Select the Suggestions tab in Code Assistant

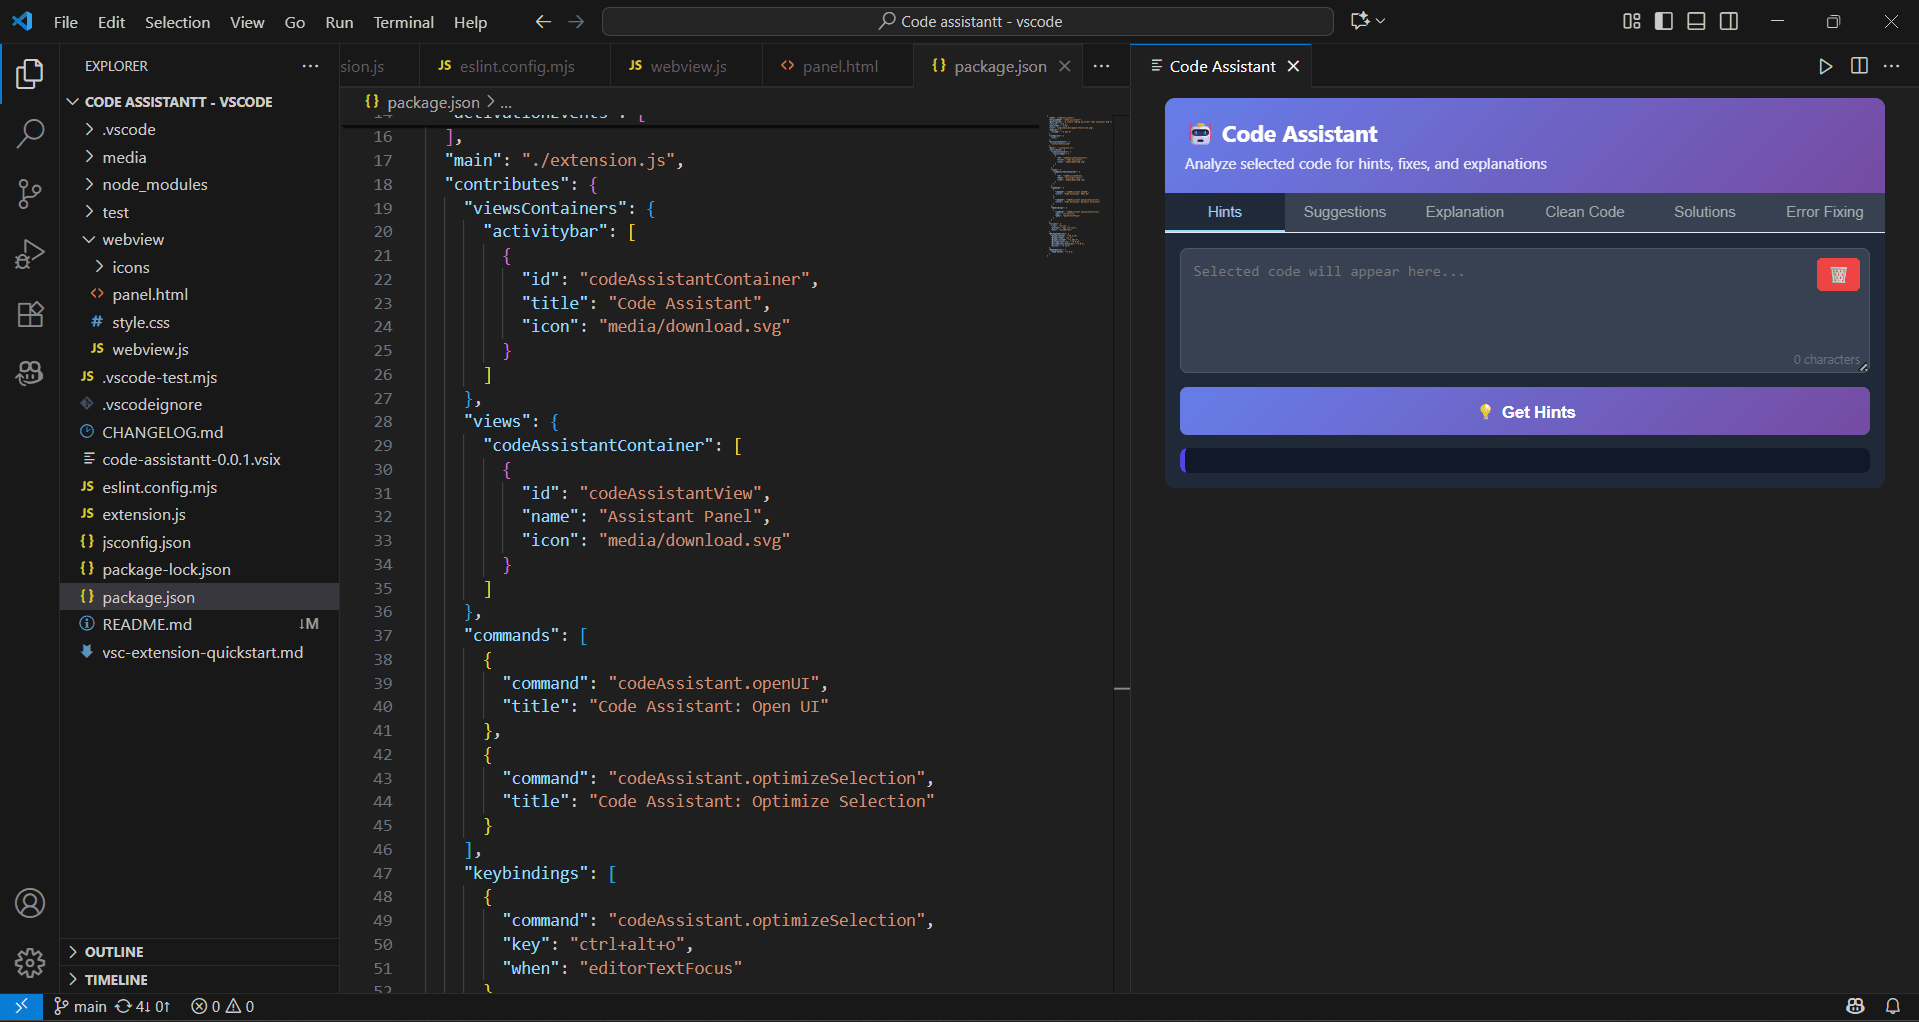tap(1345, 212)
